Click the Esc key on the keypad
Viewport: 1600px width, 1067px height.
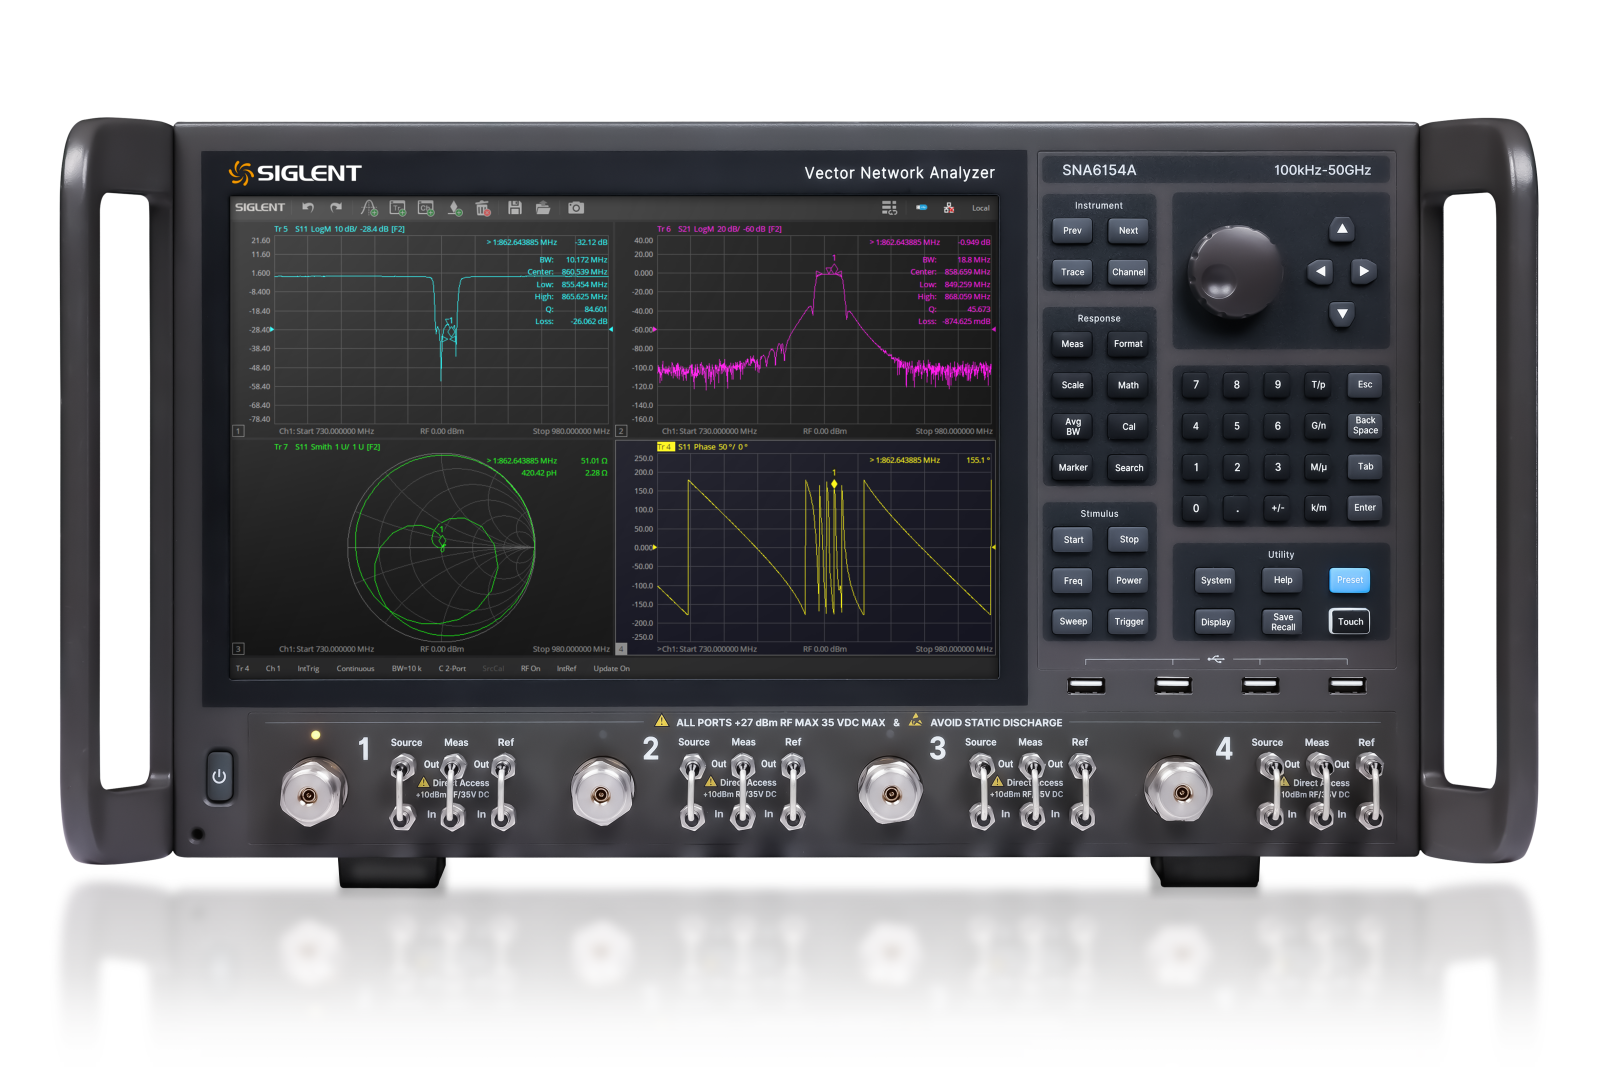click(x=1365, y=385)
